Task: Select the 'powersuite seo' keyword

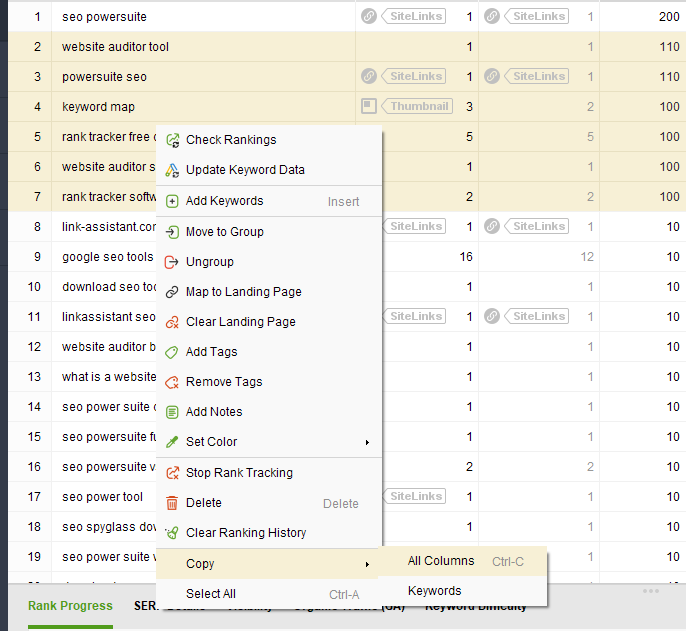Action: tap(104, 77)
